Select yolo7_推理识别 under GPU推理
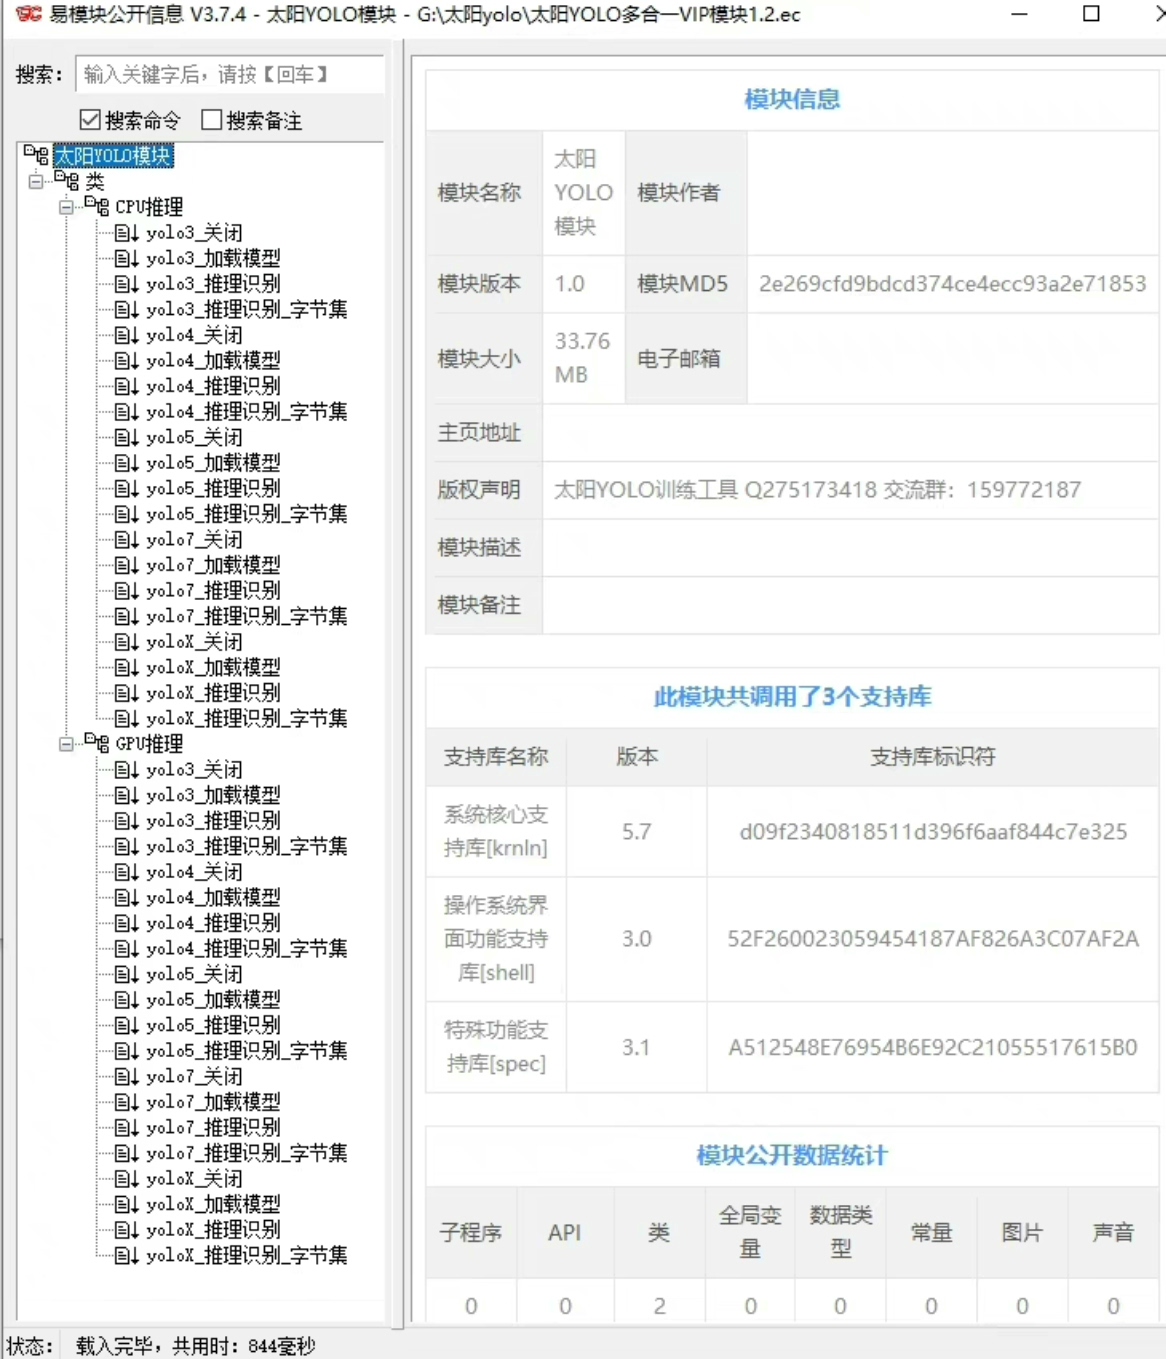Image resolution: width=1166 pixels, height=1359 pixels. [x=213, y=1127]
